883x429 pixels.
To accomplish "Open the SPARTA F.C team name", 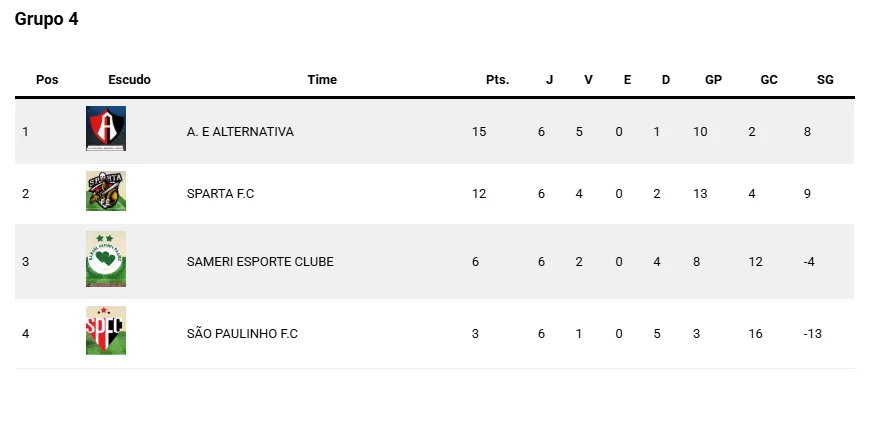I will (x=220, y=194).
